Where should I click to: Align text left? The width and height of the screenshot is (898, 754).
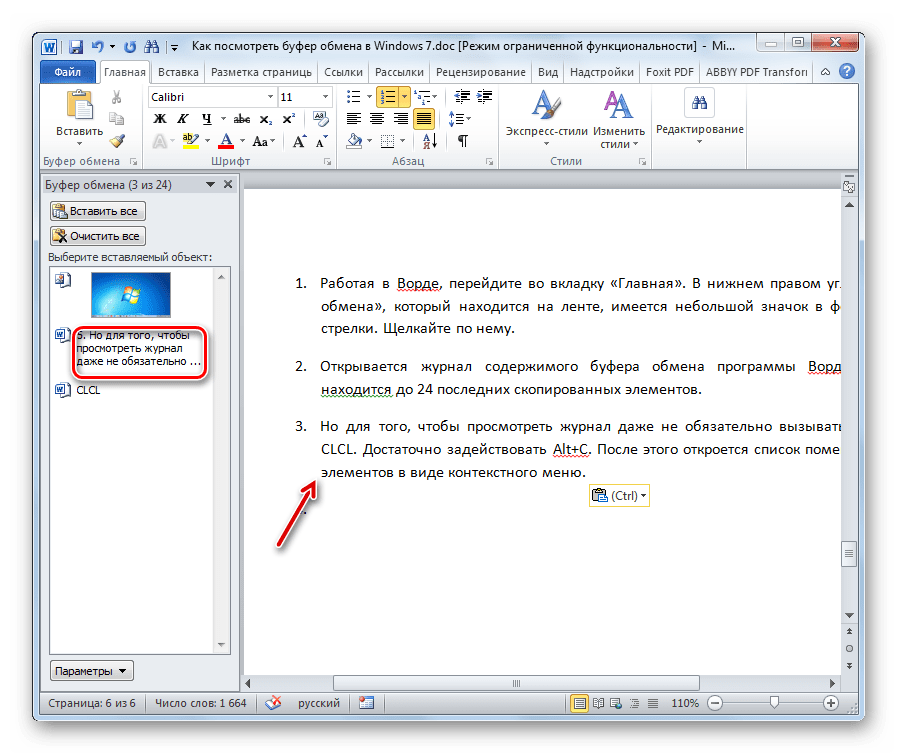354,119
